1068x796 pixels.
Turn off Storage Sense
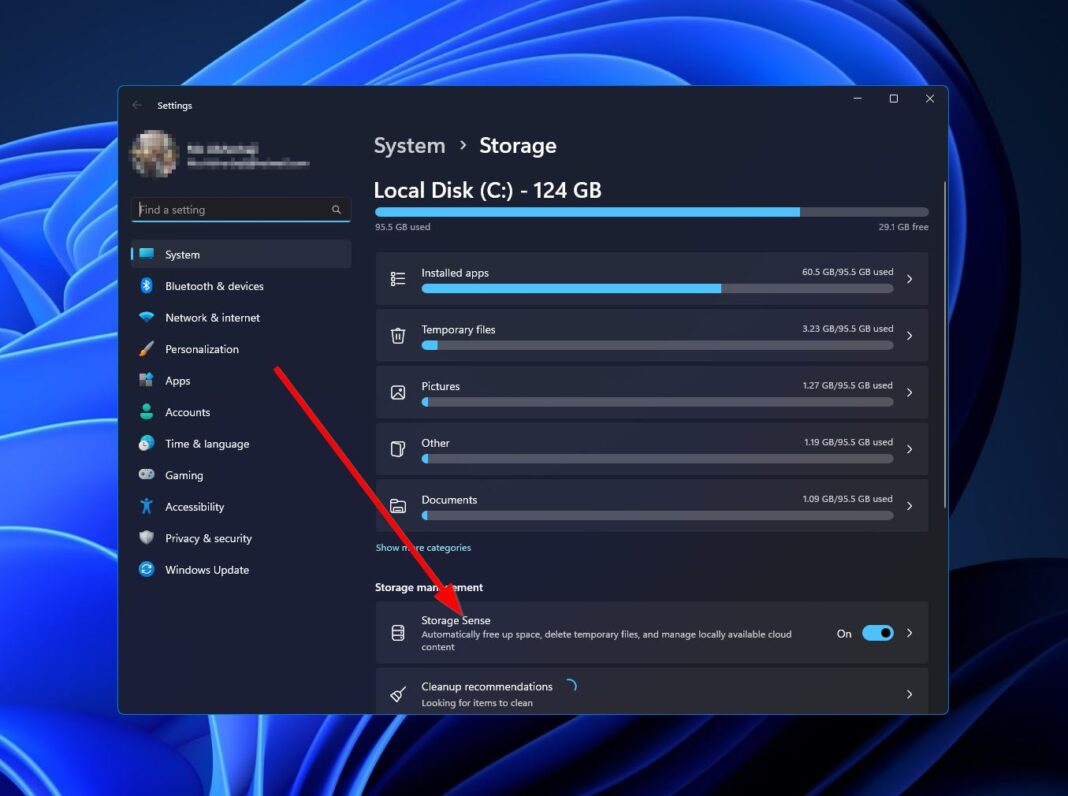click(x=876, y=633)
